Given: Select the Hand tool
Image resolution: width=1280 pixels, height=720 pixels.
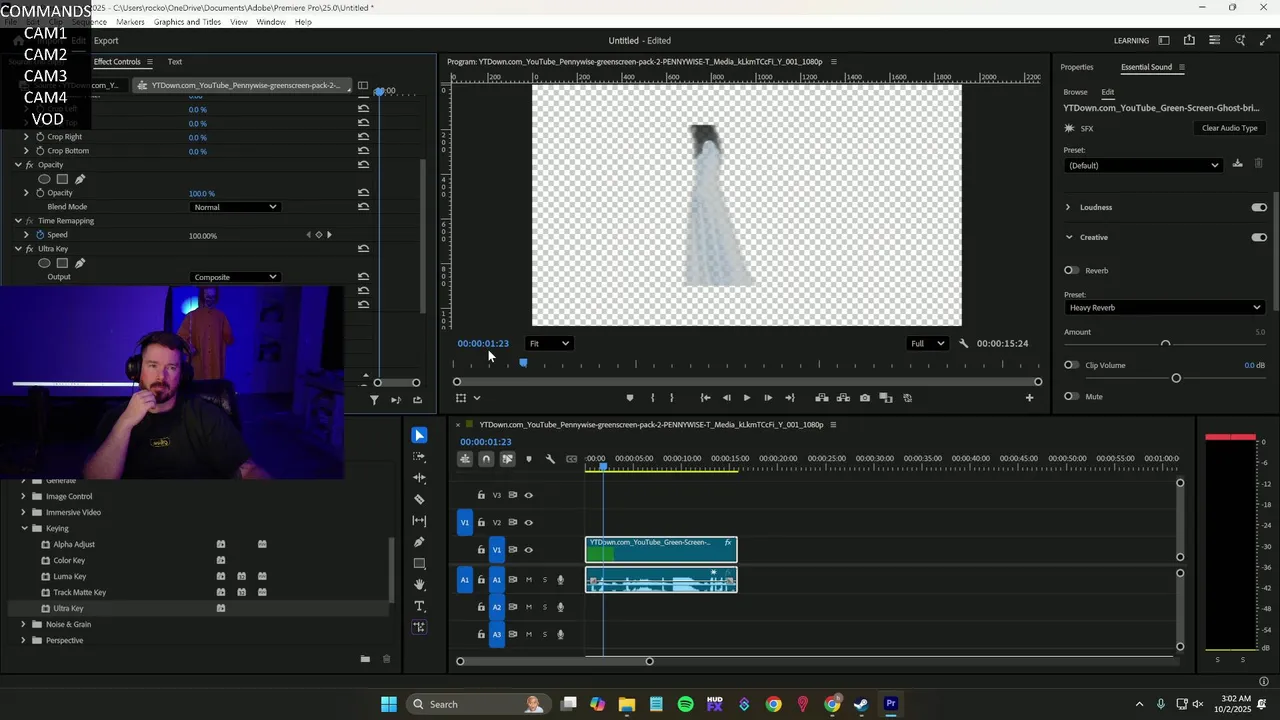Looking at the screenshot, I should (x=419, y=585).
